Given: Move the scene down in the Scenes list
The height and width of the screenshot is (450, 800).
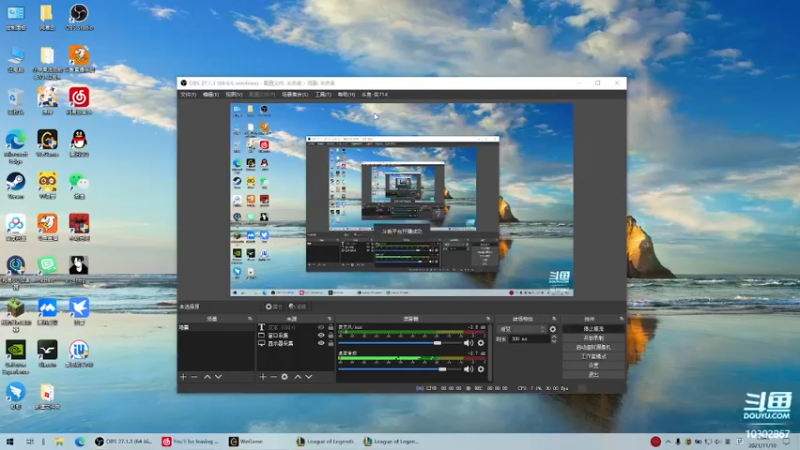Looking at the screenshot, I should tap(218, 377).
